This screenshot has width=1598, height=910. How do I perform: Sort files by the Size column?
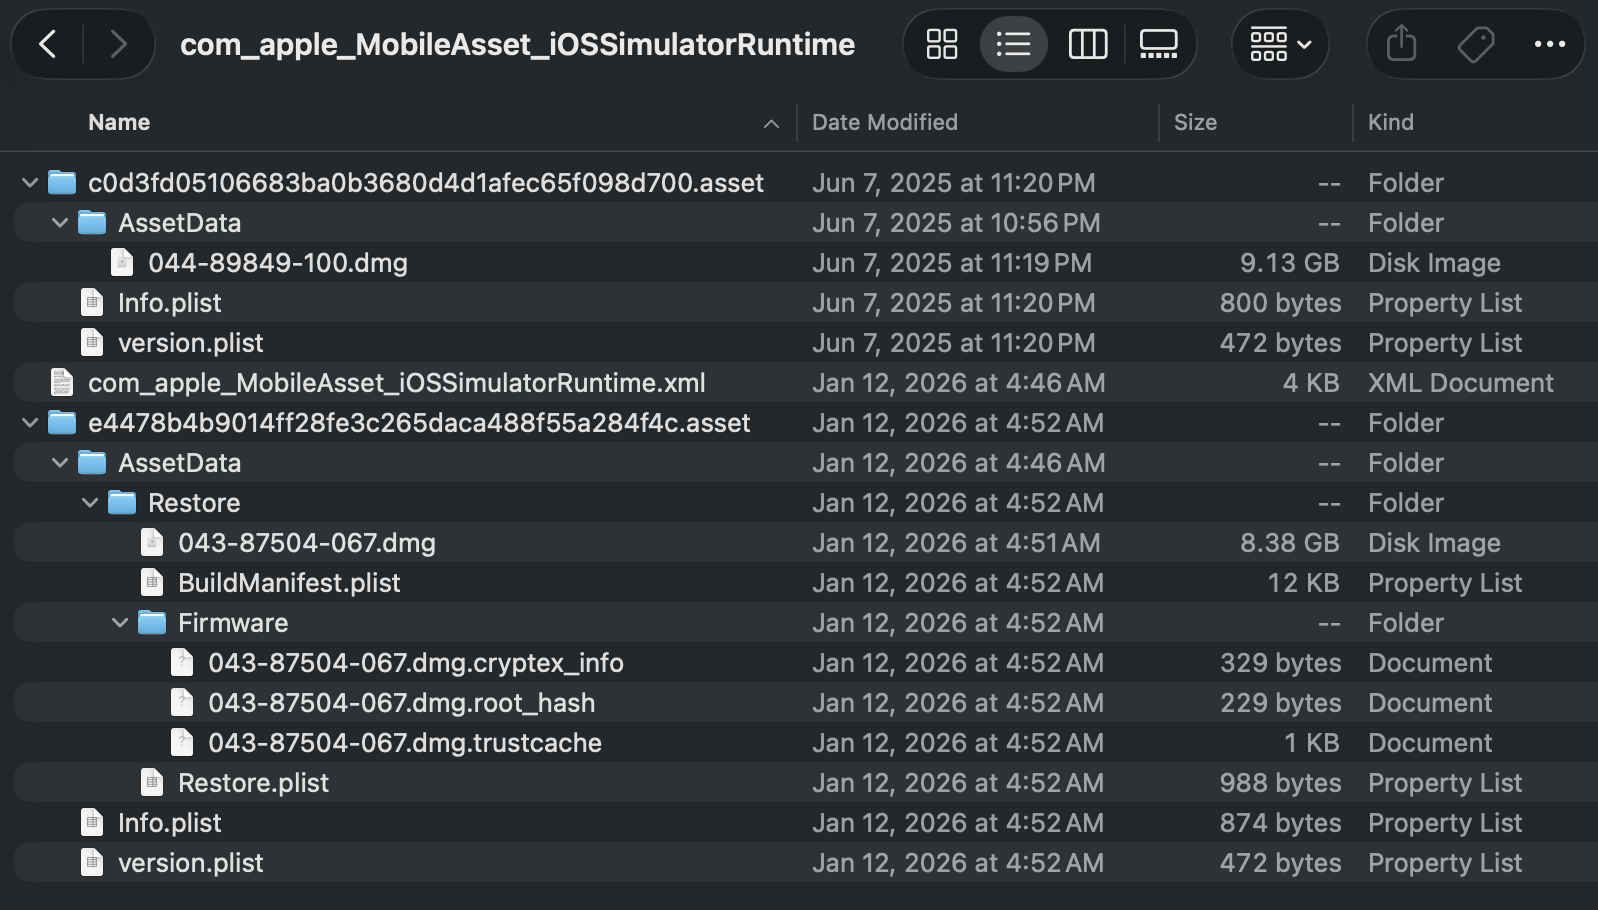[1195, 122]
